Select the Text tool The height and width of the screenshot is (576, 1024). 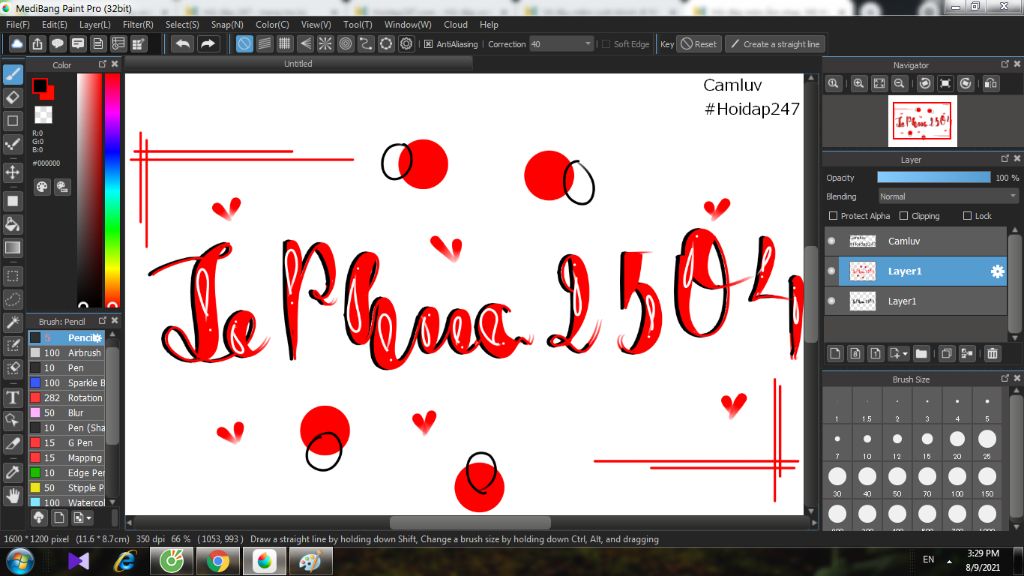pyautogui.click(x=12, y=397)
